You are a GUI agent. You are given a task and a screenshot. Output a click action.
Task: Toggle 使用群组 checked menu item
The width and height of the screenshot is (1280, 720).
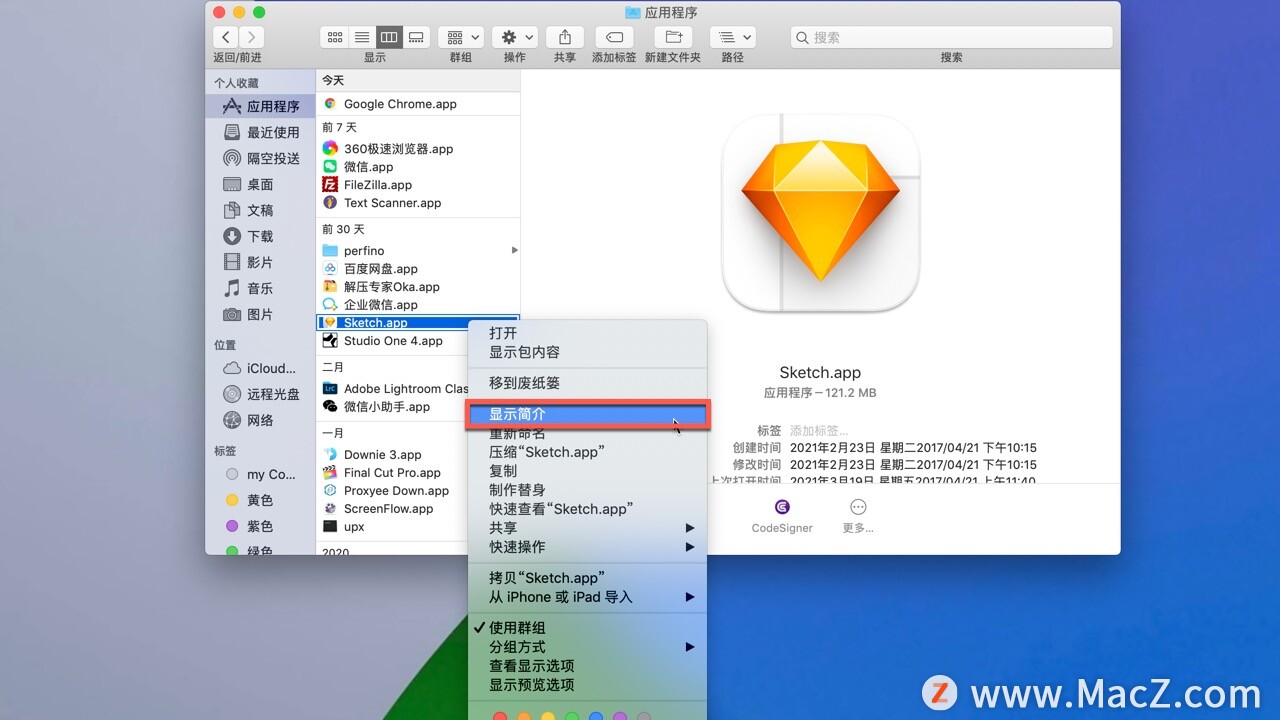(588, 628)
